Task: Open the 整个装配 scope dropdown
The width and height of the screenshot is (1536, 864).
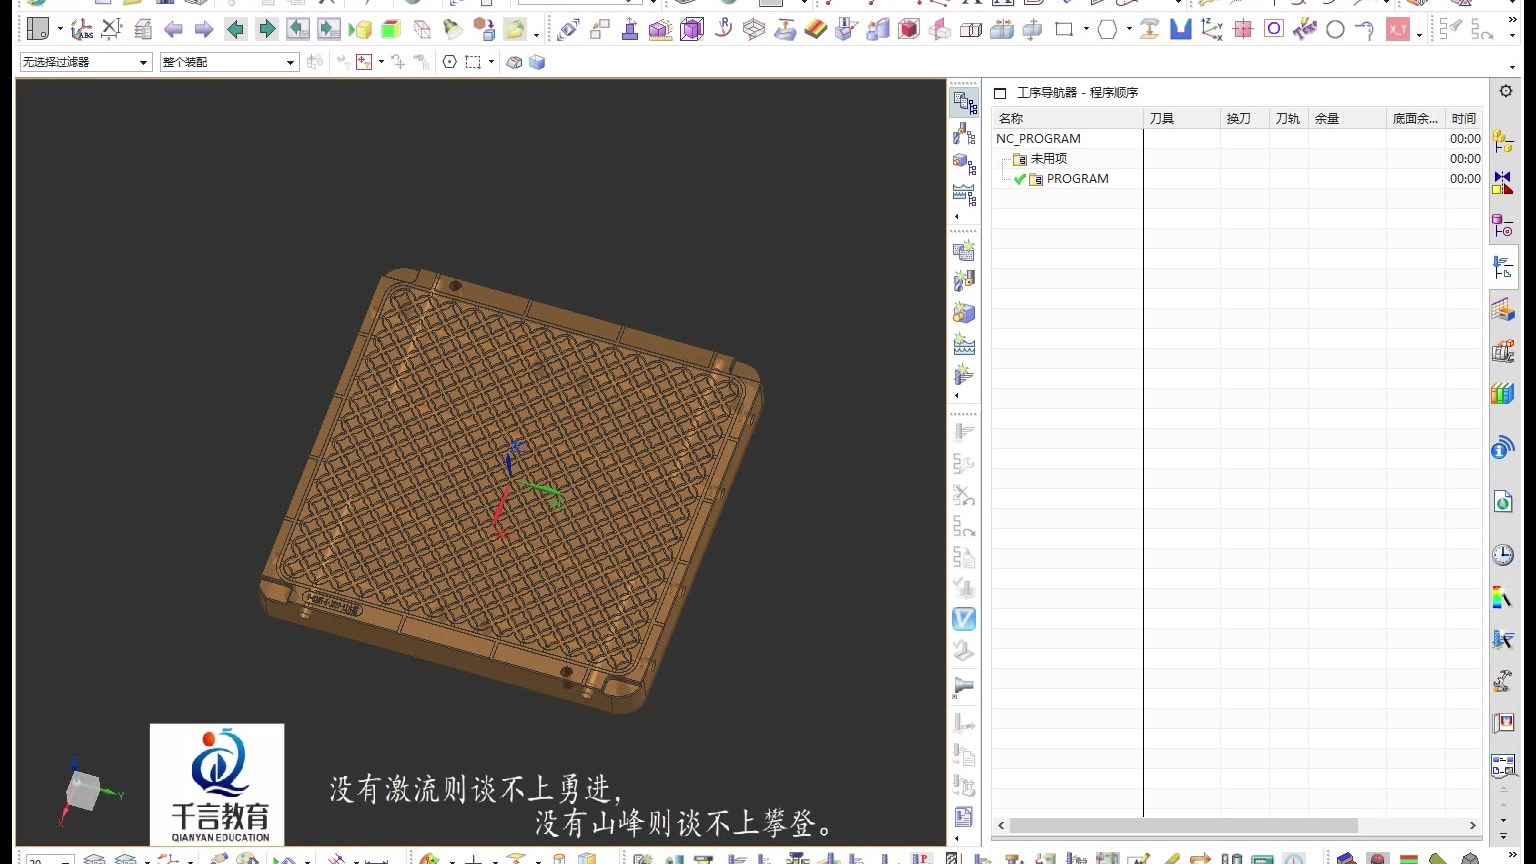Action: (x=229, y=62)
